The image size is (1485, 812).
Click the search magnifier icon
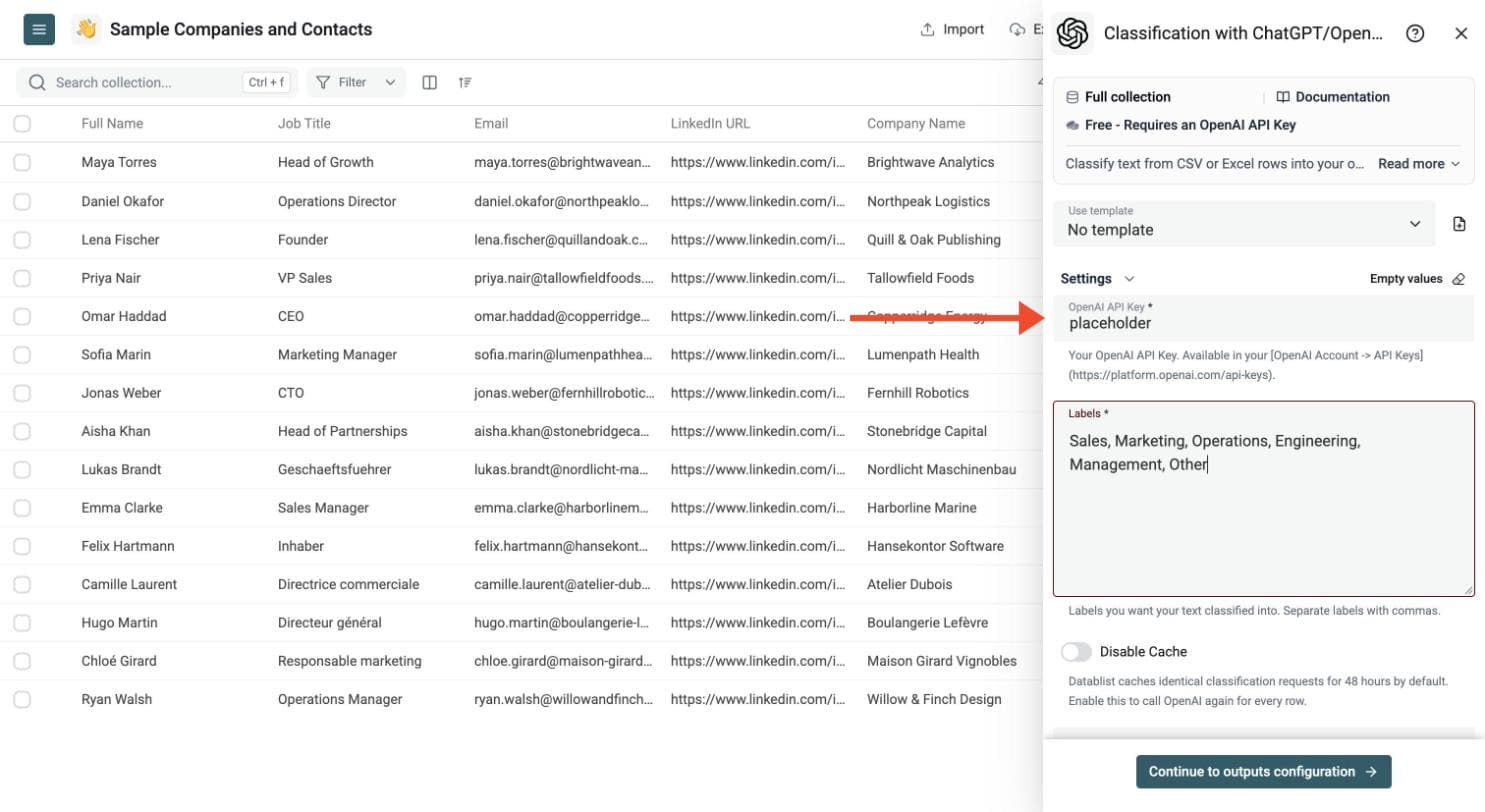tap(38, 83)
